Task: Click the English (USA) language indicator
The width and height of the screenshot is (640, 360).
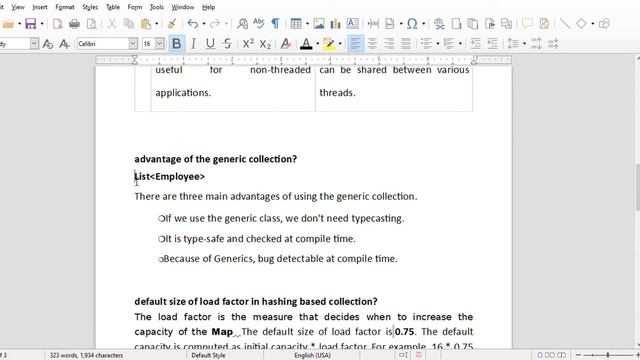Action: (312, 355)
